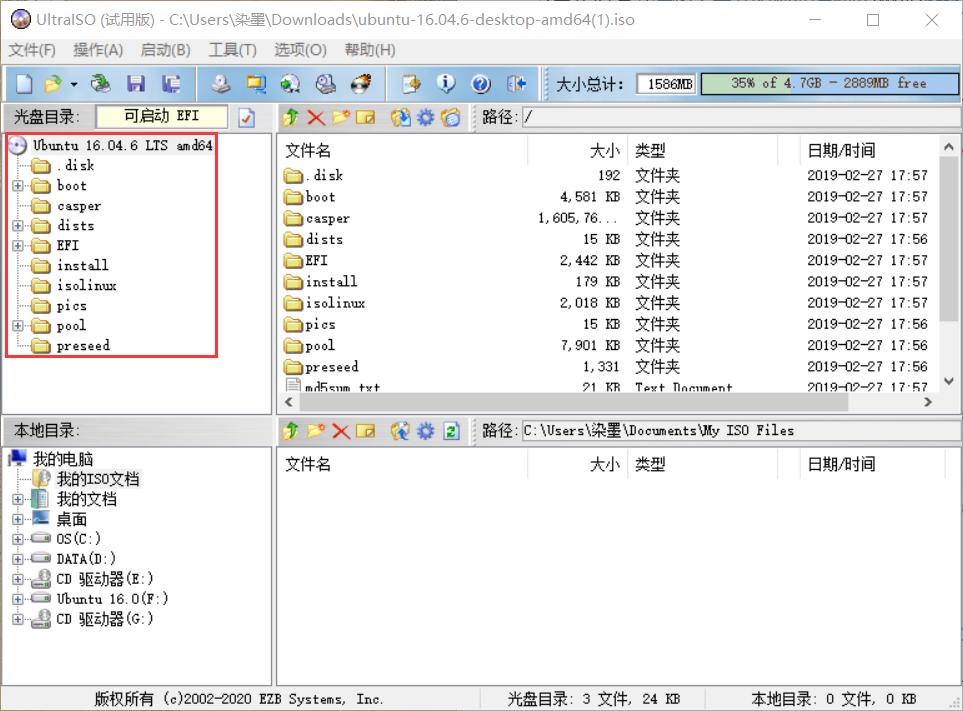Open the 选项(O) menu
The height and width of the screenshot is (711, 963).
click(300, 50)
